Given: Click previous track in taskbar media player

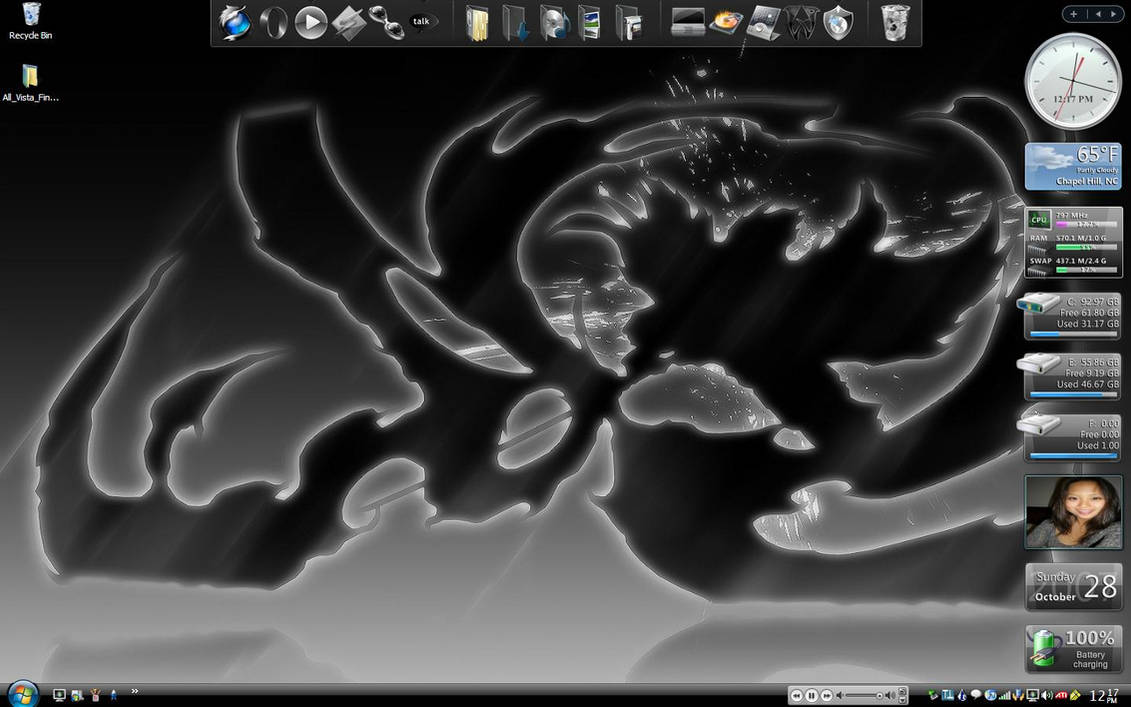Looking at the screenshot, I should pyautogui.click(x=796, y=695).
